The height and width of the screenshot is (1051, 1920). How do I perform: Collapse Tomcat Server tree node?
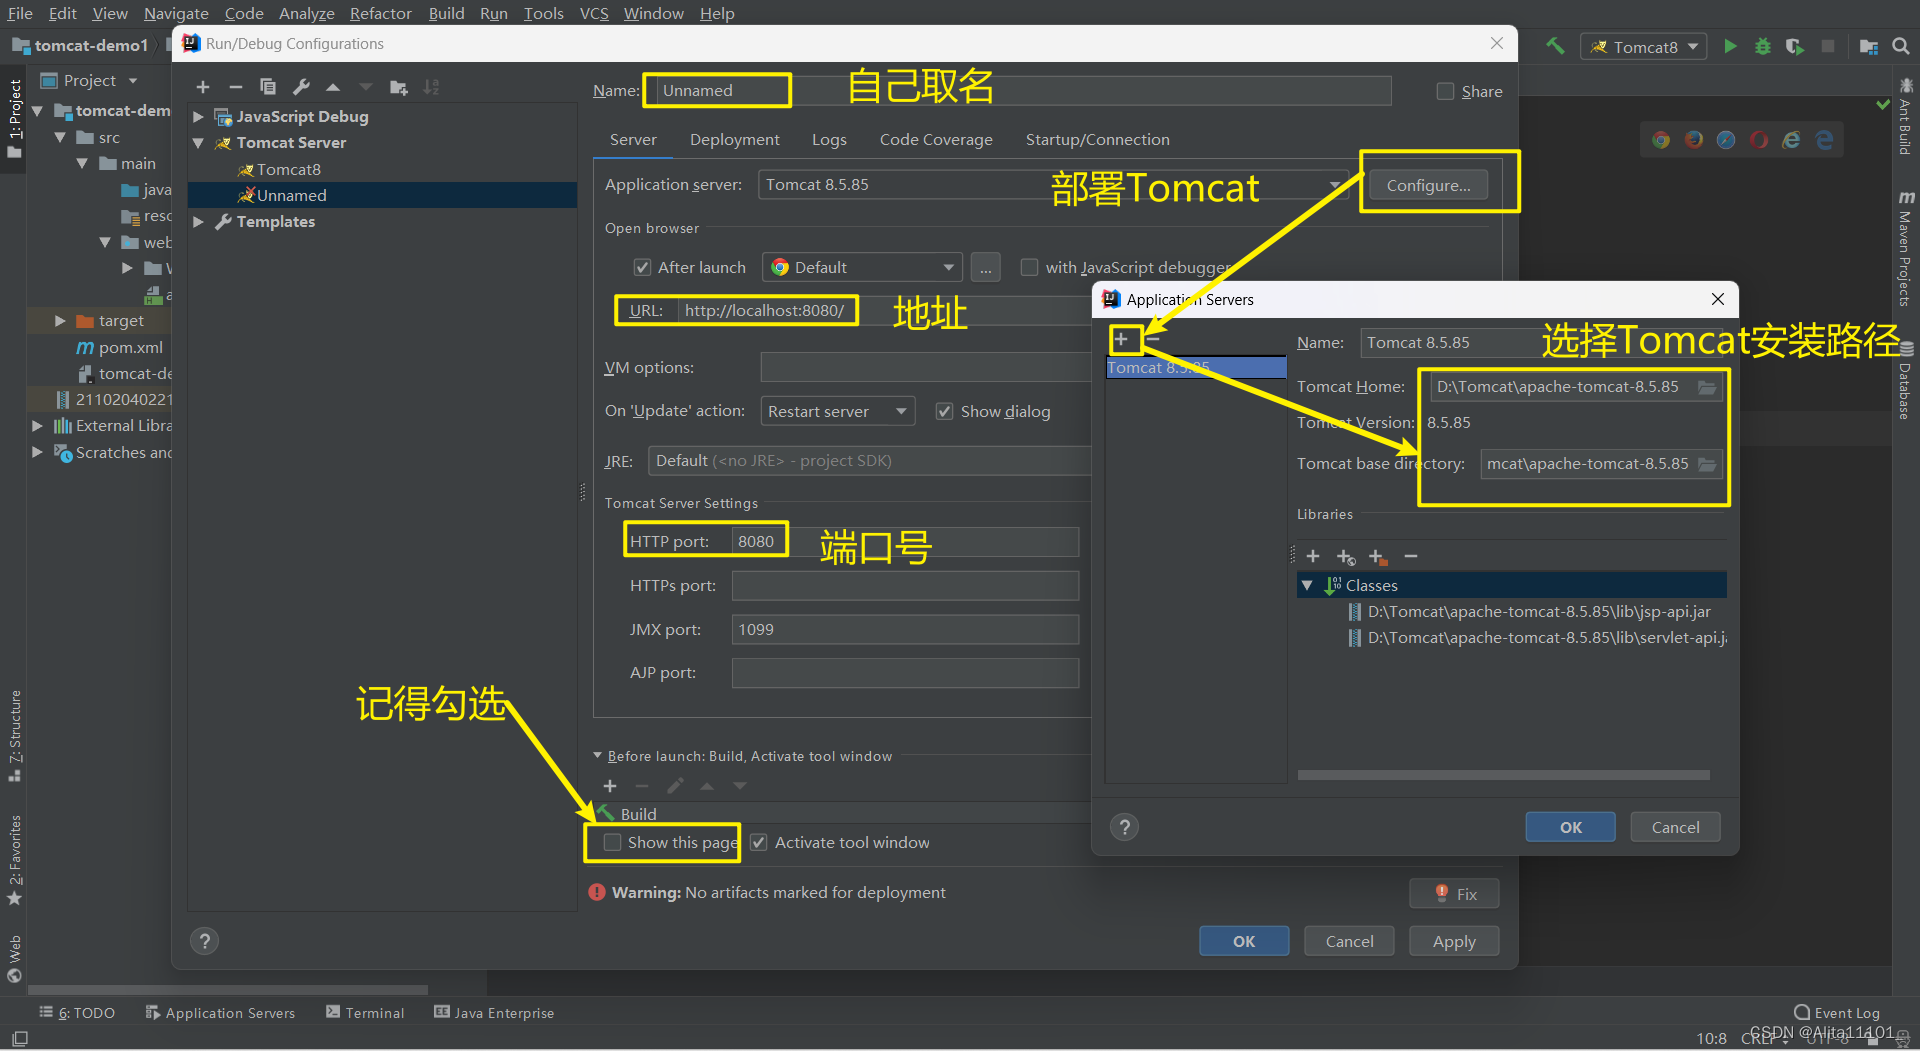[x=198, y=143]
